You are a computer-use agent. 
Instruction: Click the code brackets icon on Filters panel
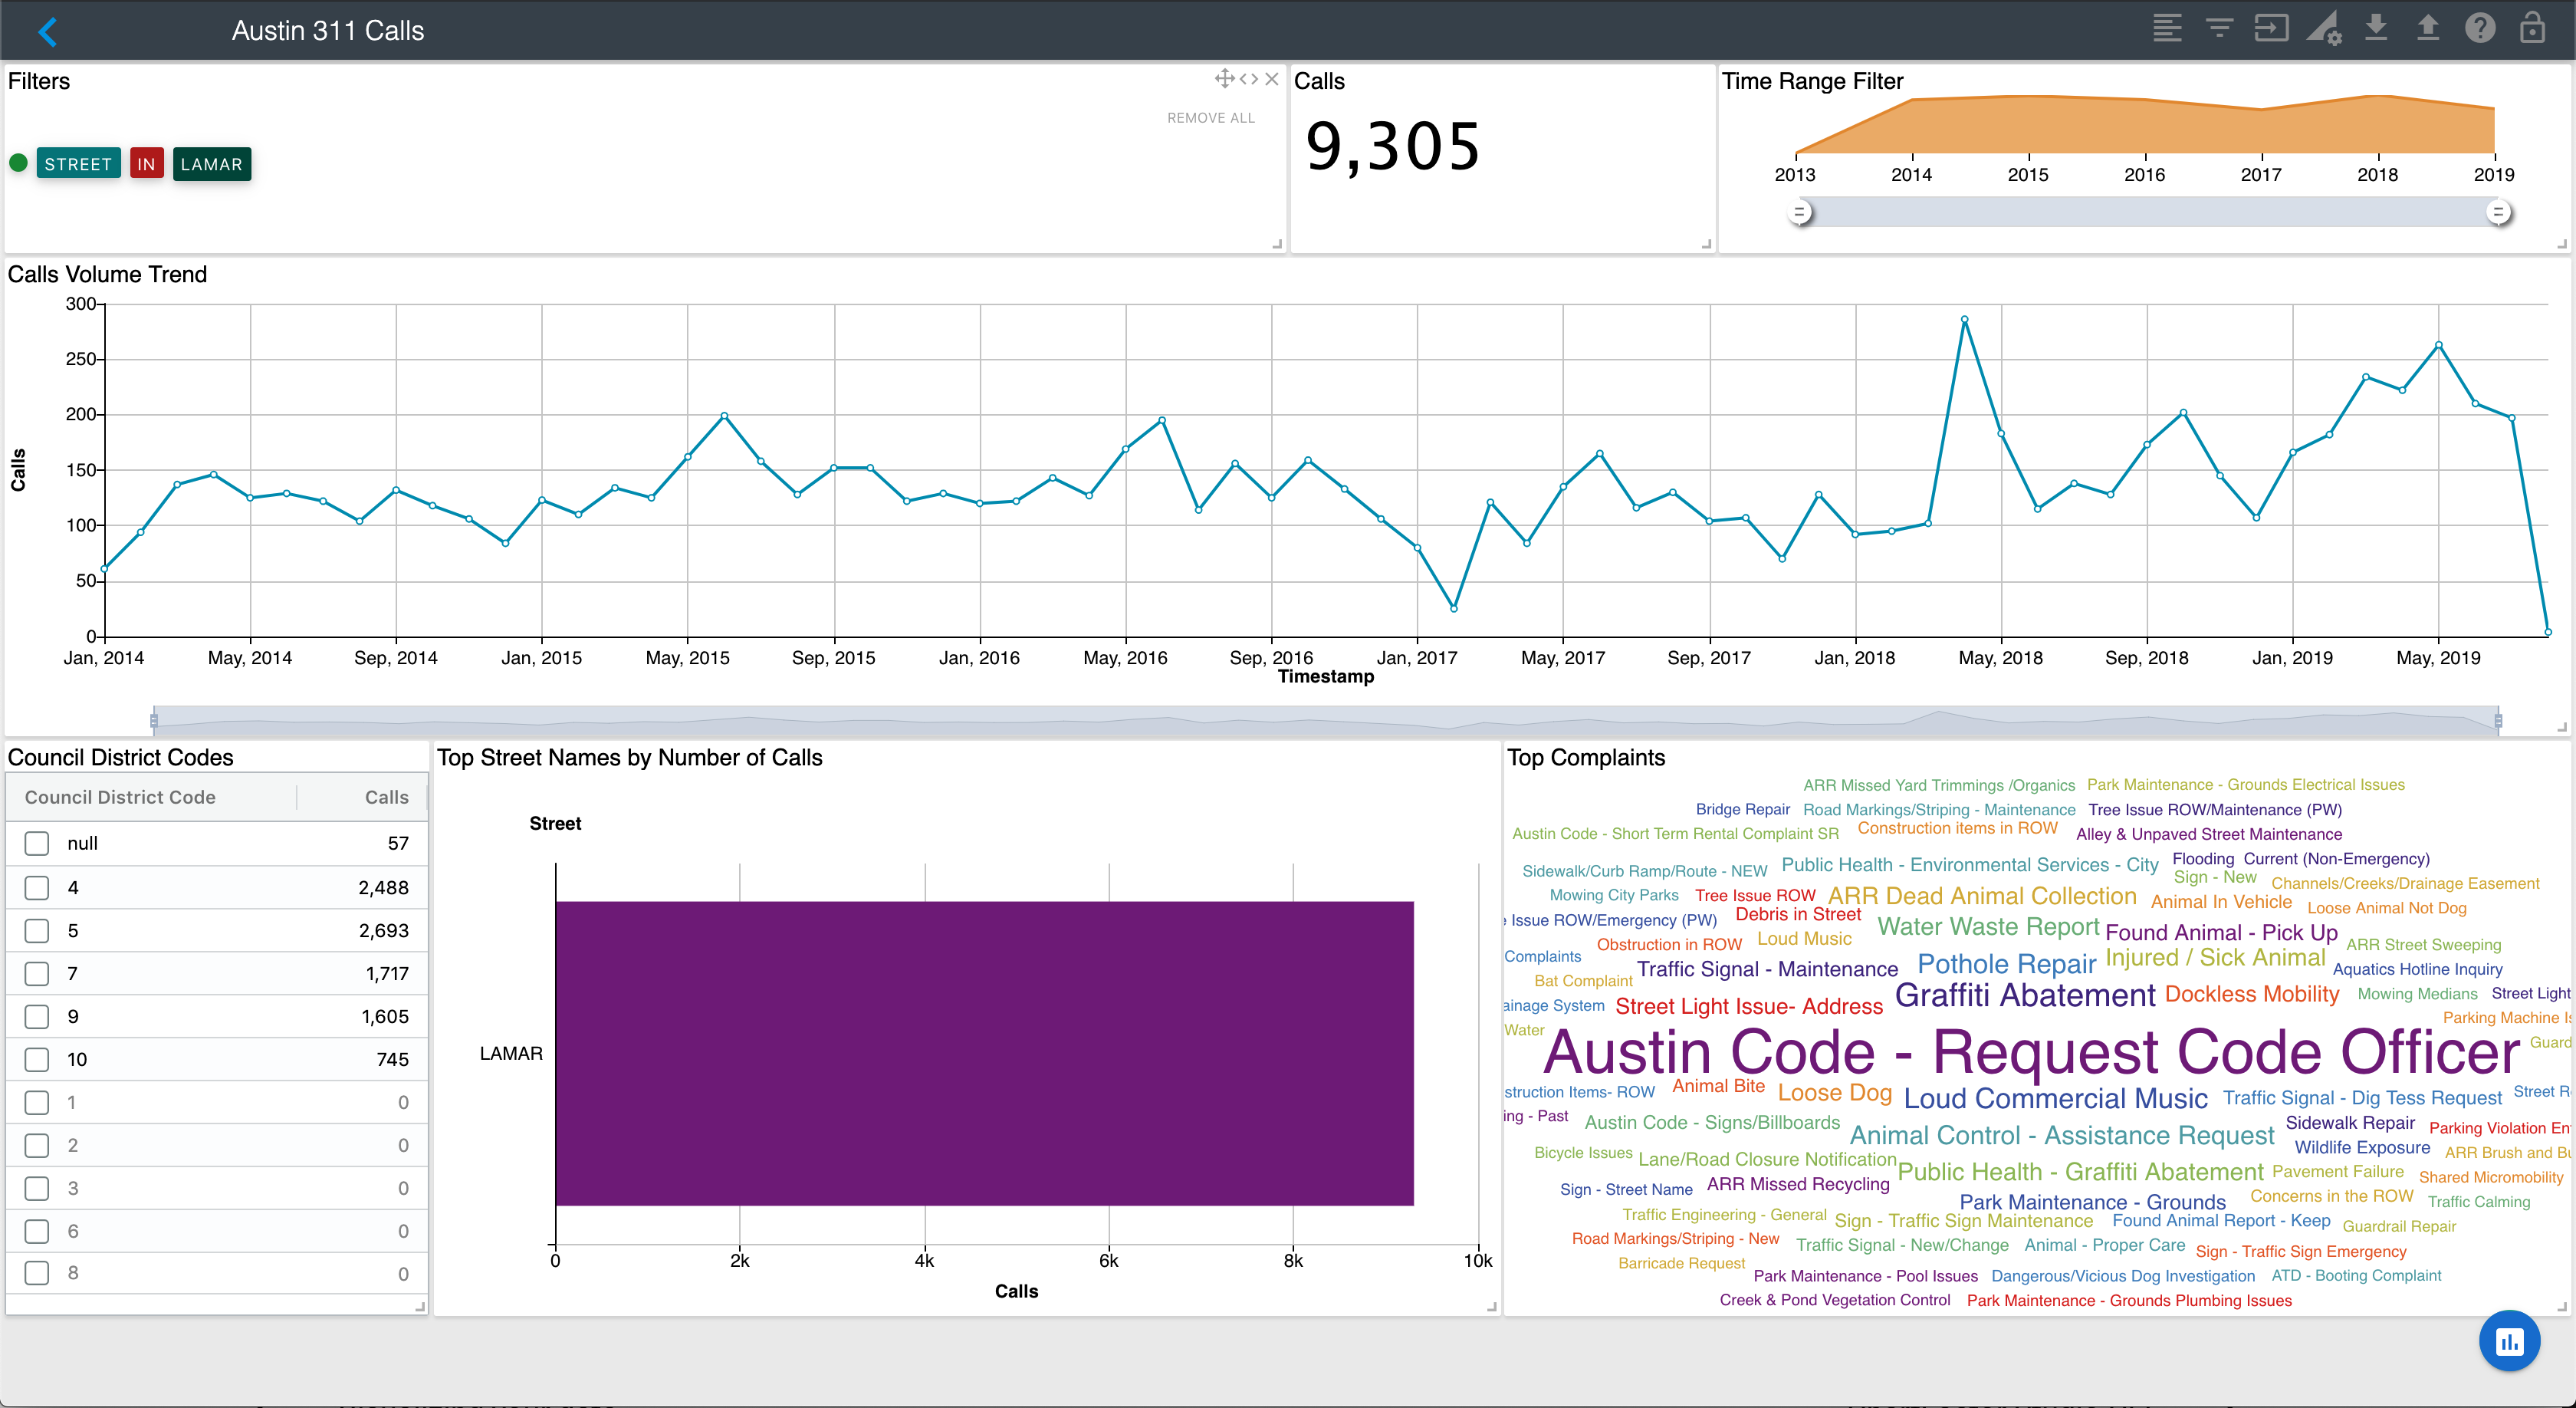coord(1249,79)
